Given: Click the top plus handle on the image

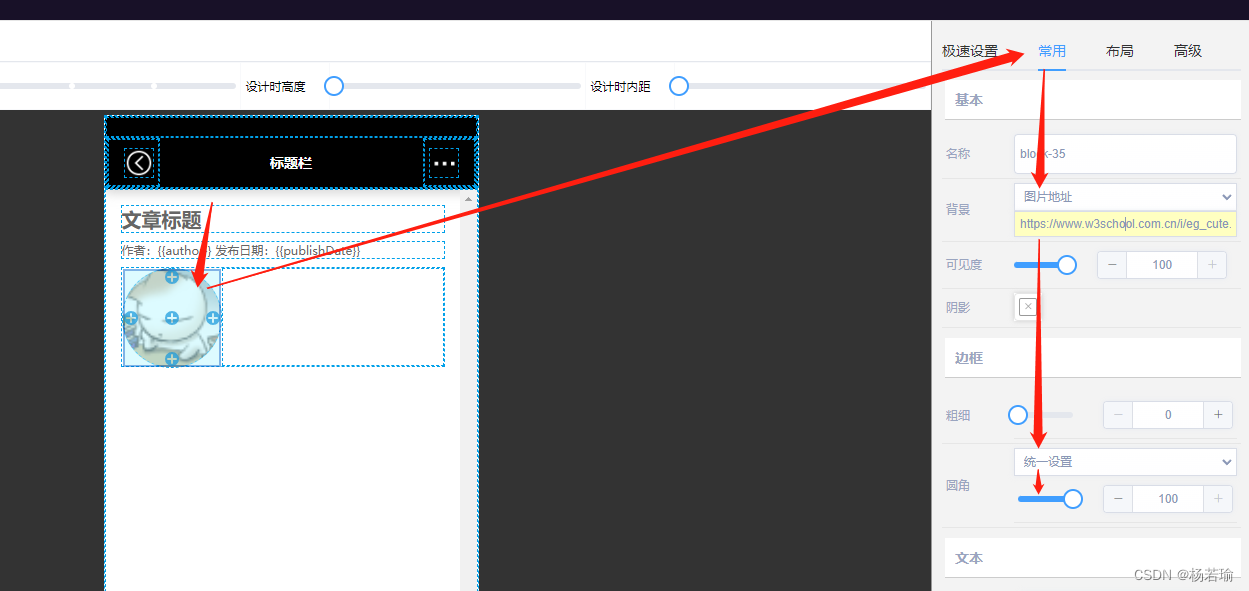Looking at the screenshot, I should coord(172,276).
